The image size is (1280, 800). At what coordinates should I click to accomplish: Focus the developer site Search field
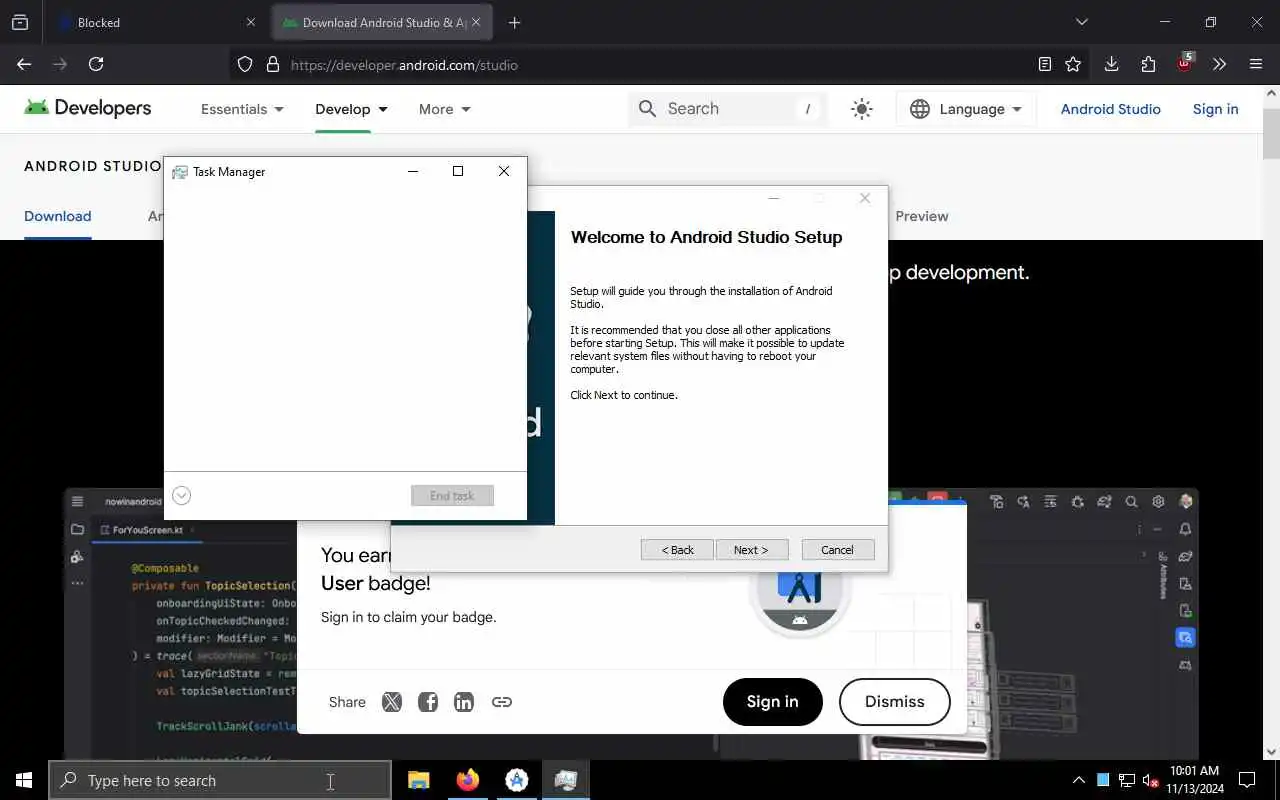(728, 109)
